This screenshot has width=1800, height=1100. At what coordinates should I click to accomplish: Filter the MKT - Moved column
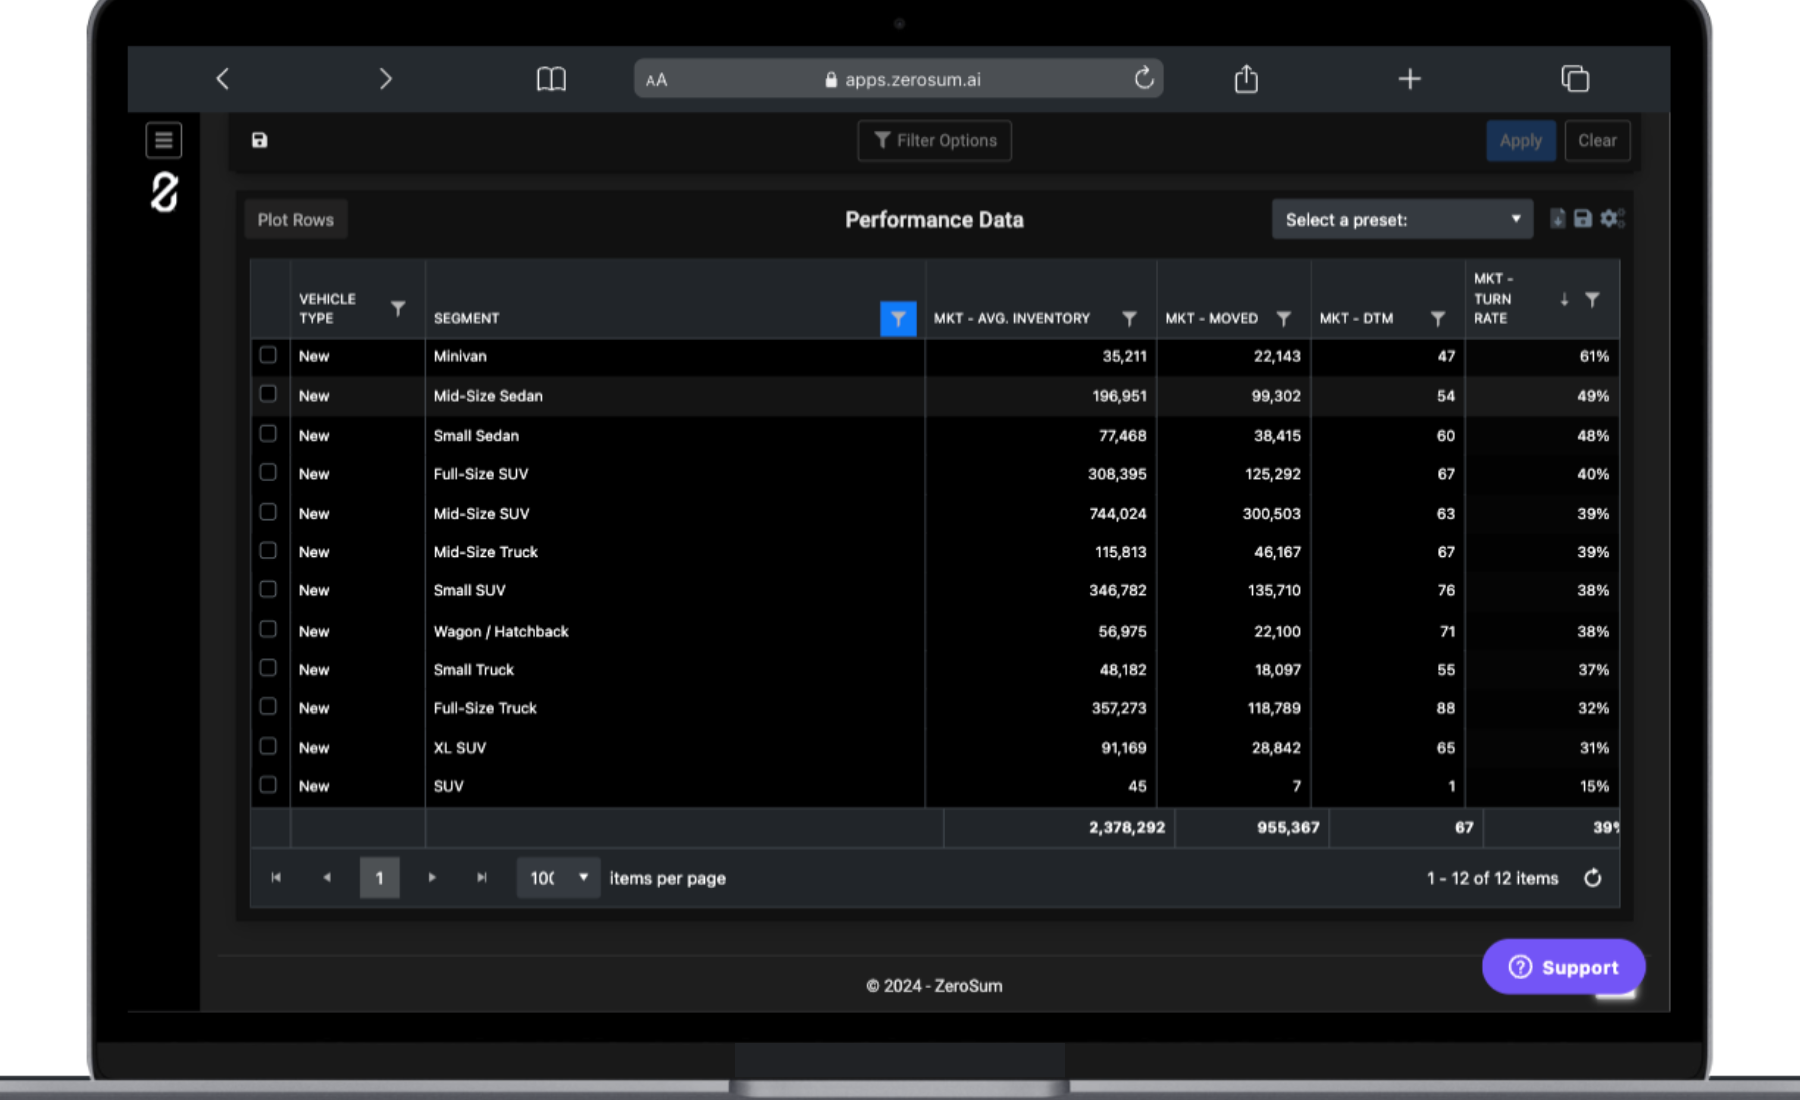1284,318
